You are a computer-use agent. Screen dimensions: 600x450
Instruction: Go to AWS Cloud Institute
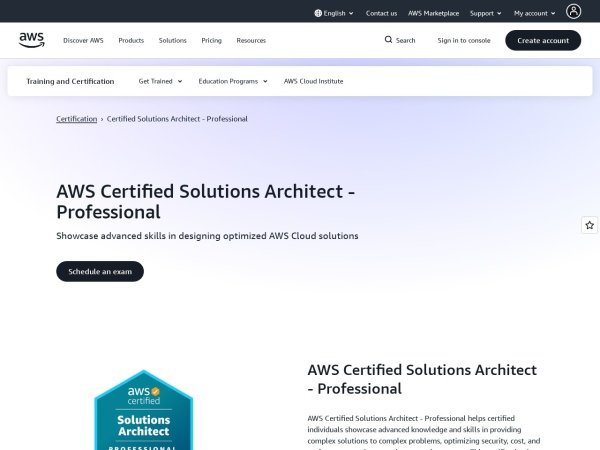(313, 81)
